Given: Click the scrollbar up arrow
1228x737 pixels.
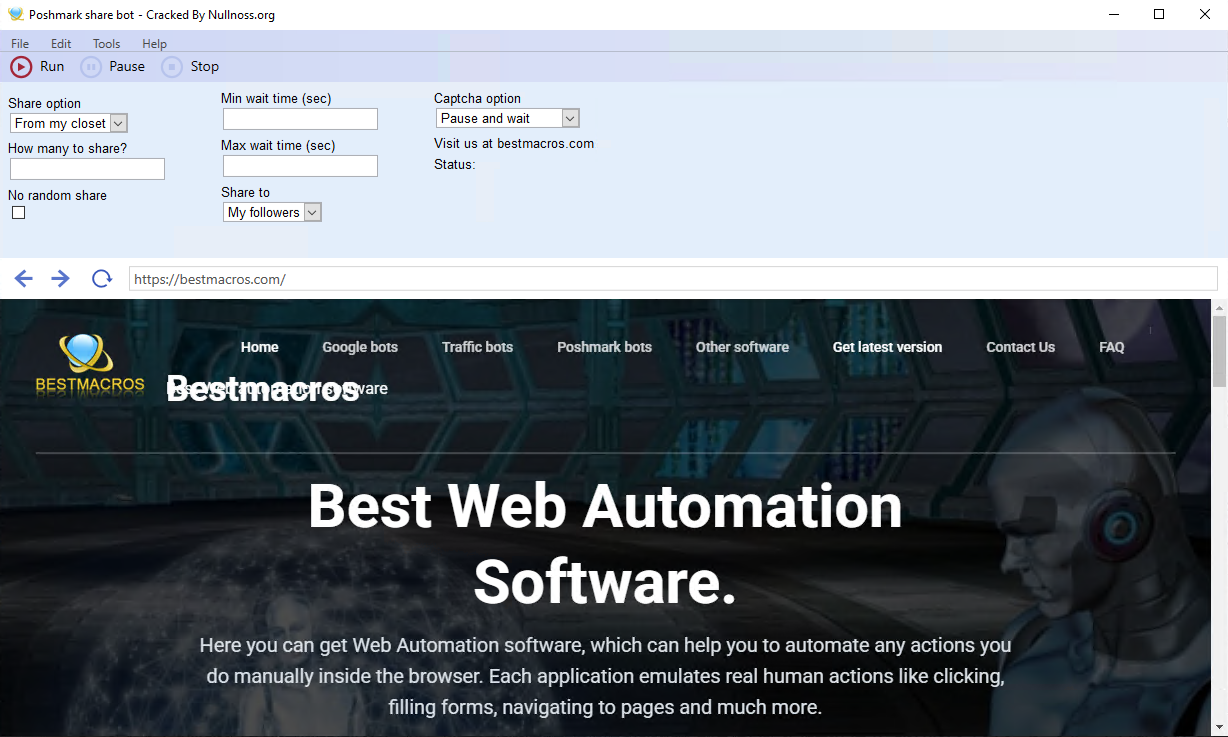Looking at the screenshot, I should (x=1219, y=307).
